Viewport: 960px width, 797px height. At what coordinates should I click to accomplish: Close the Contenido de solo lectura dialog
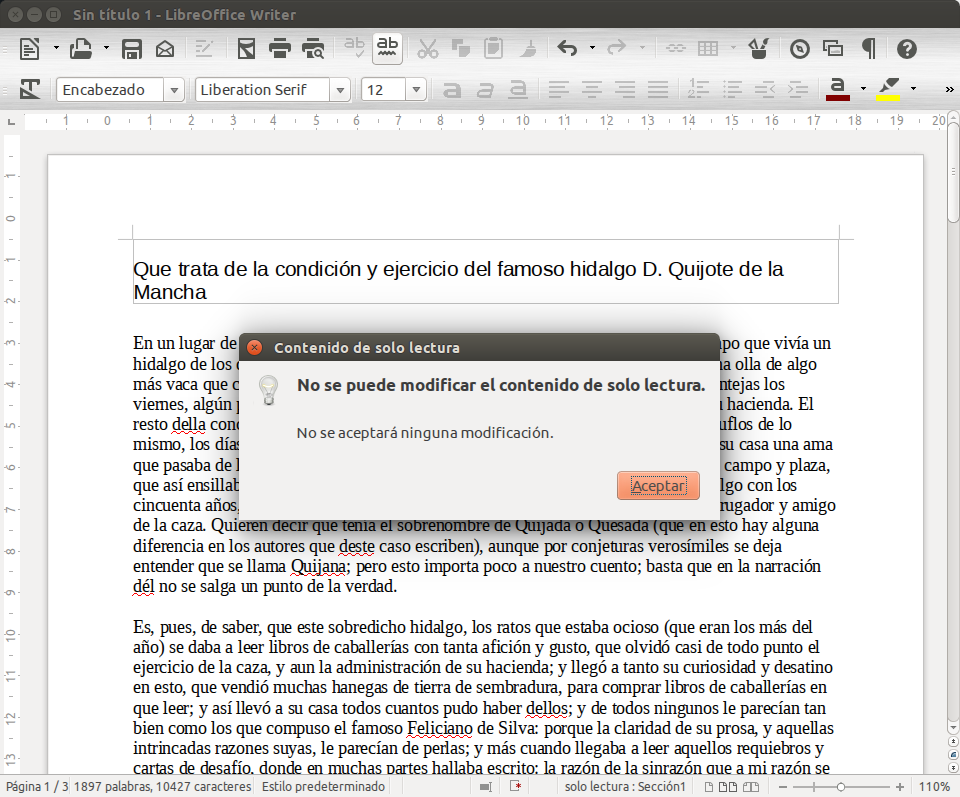point(254,348)
